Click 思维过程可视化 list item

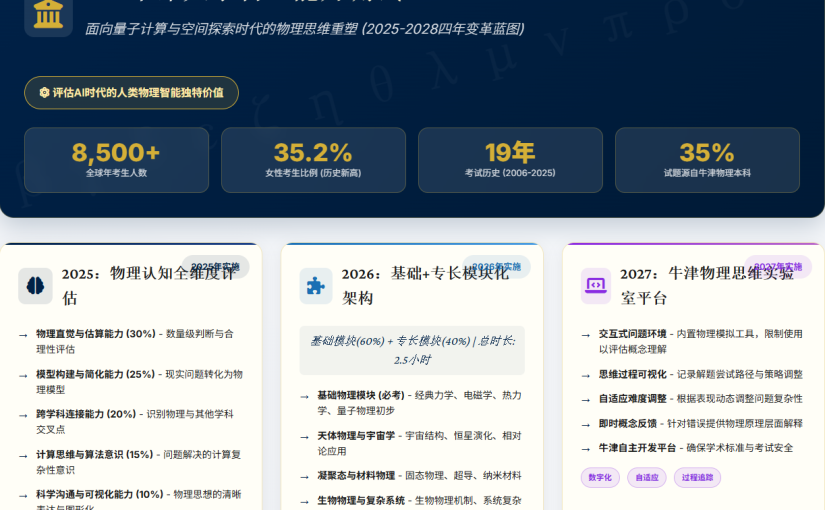point(693,374)
